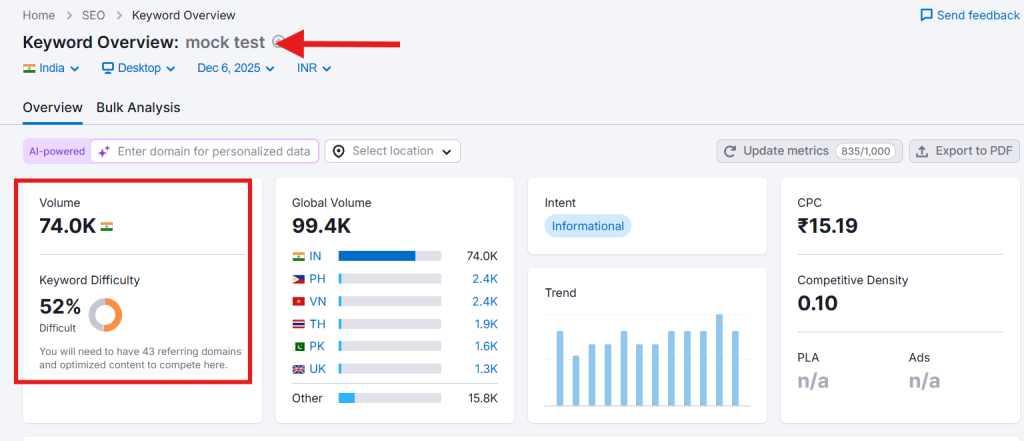Switch to the Bulk Analysis tab
The height and width of the screenshot is (441, 1024).
pos(138,108)
